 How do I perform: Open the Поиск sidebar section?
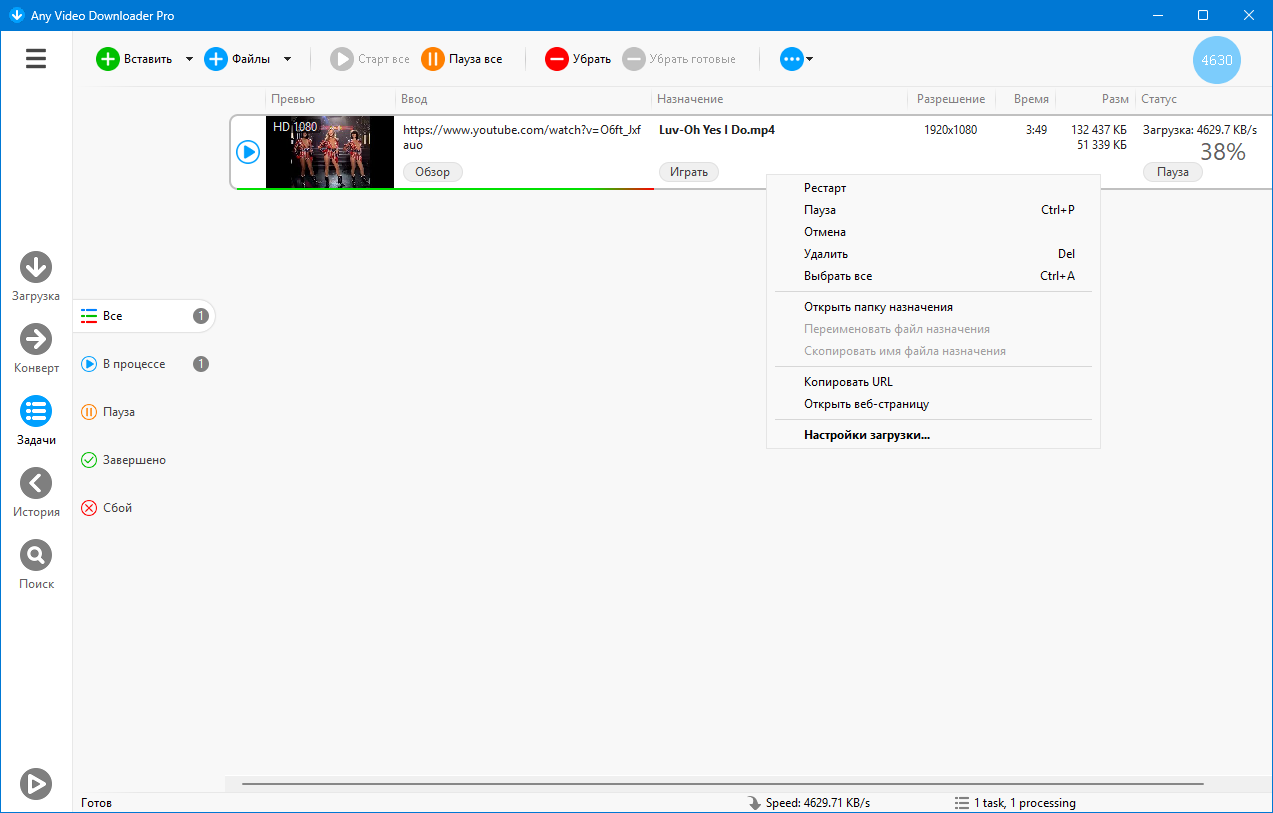click(x=36, y=555)
